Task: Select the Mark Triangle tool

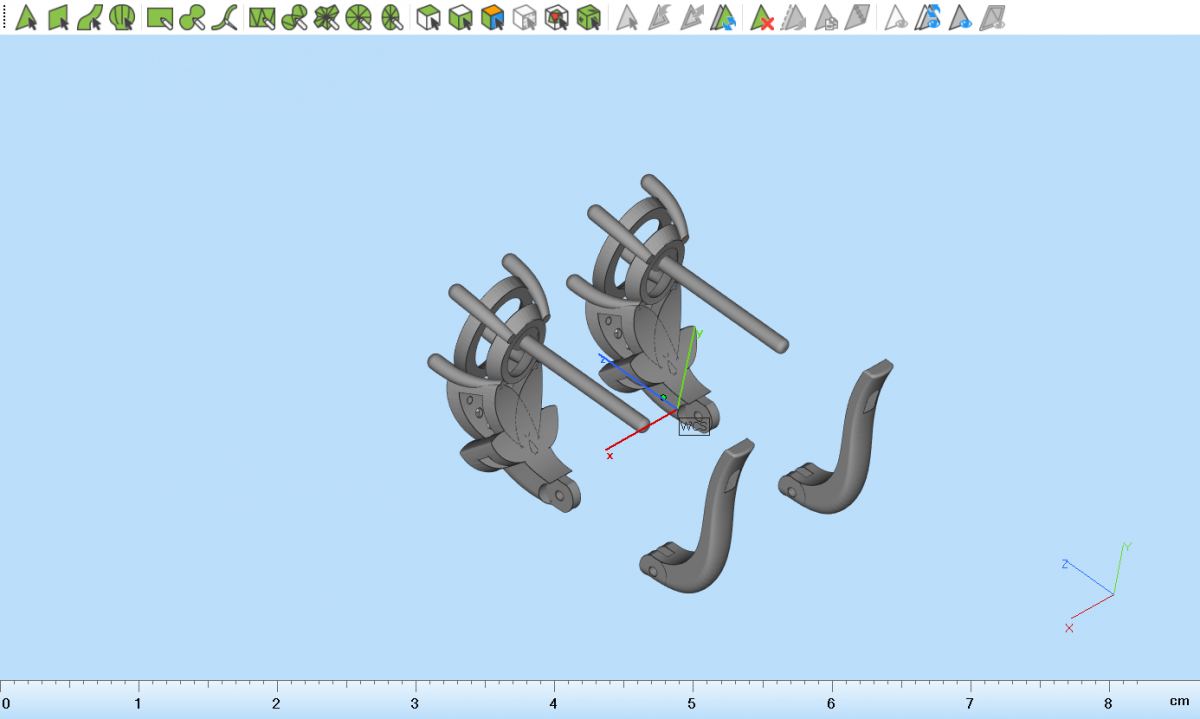Action: pyautogui.click(x=26, y=17)
